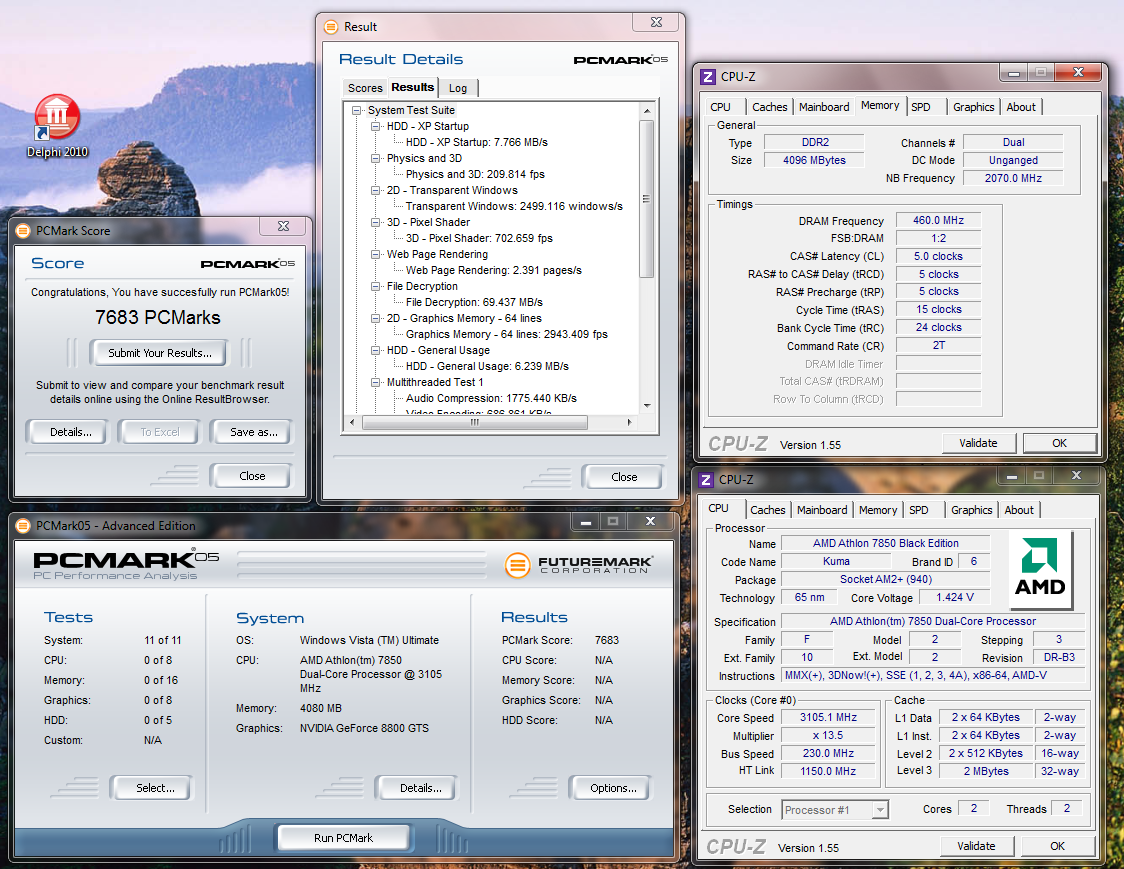Viewport: 1124px width, 869px height.
Task: Click Validate in the Memory CPU-Z window
Action: tap(978, 444)
